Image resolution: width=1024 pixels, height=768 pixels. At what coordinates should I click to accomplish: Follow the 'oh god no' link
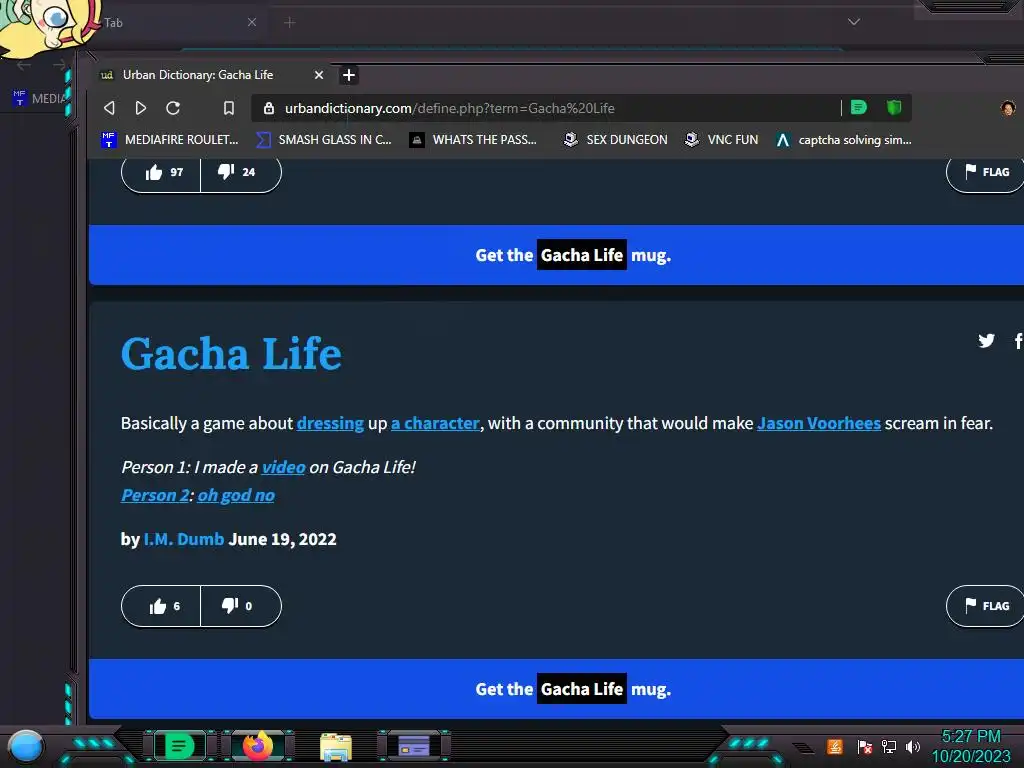(x=236, y=495)
